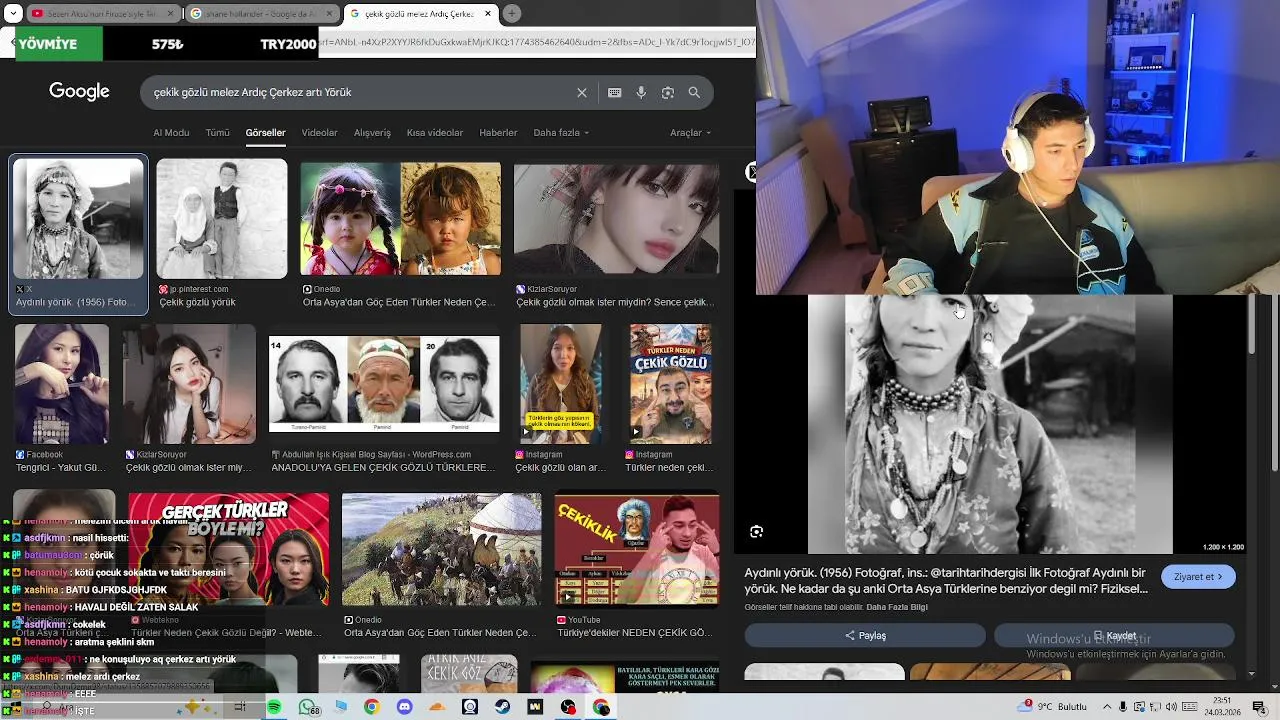The width and height of the screenshot is (1280, 720).
Task: Expand the Araçlar tools dropdown
Action: 691,132
